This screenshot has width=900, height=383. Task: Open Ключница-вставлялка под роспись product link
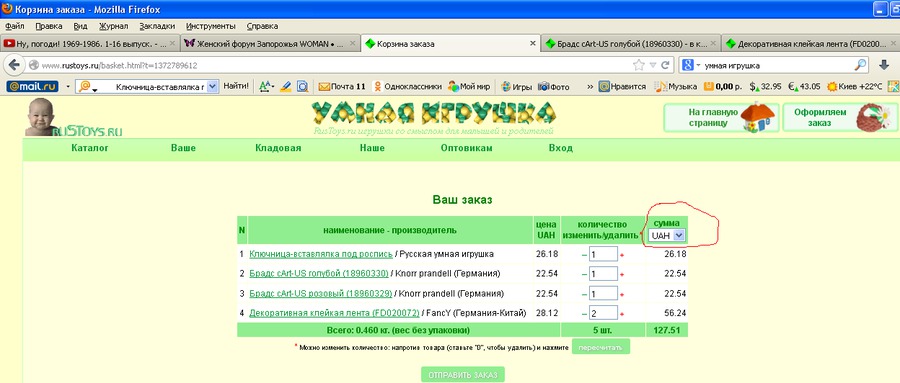321,254
